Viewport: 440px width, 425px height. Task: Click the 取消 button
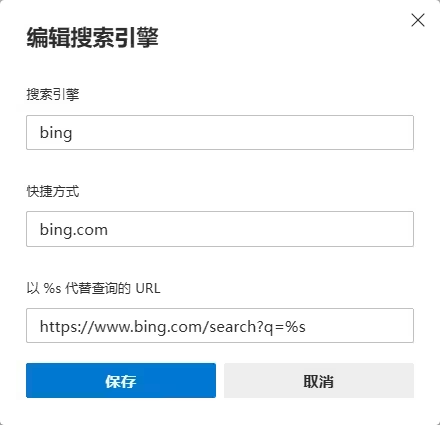coord(319,380)
